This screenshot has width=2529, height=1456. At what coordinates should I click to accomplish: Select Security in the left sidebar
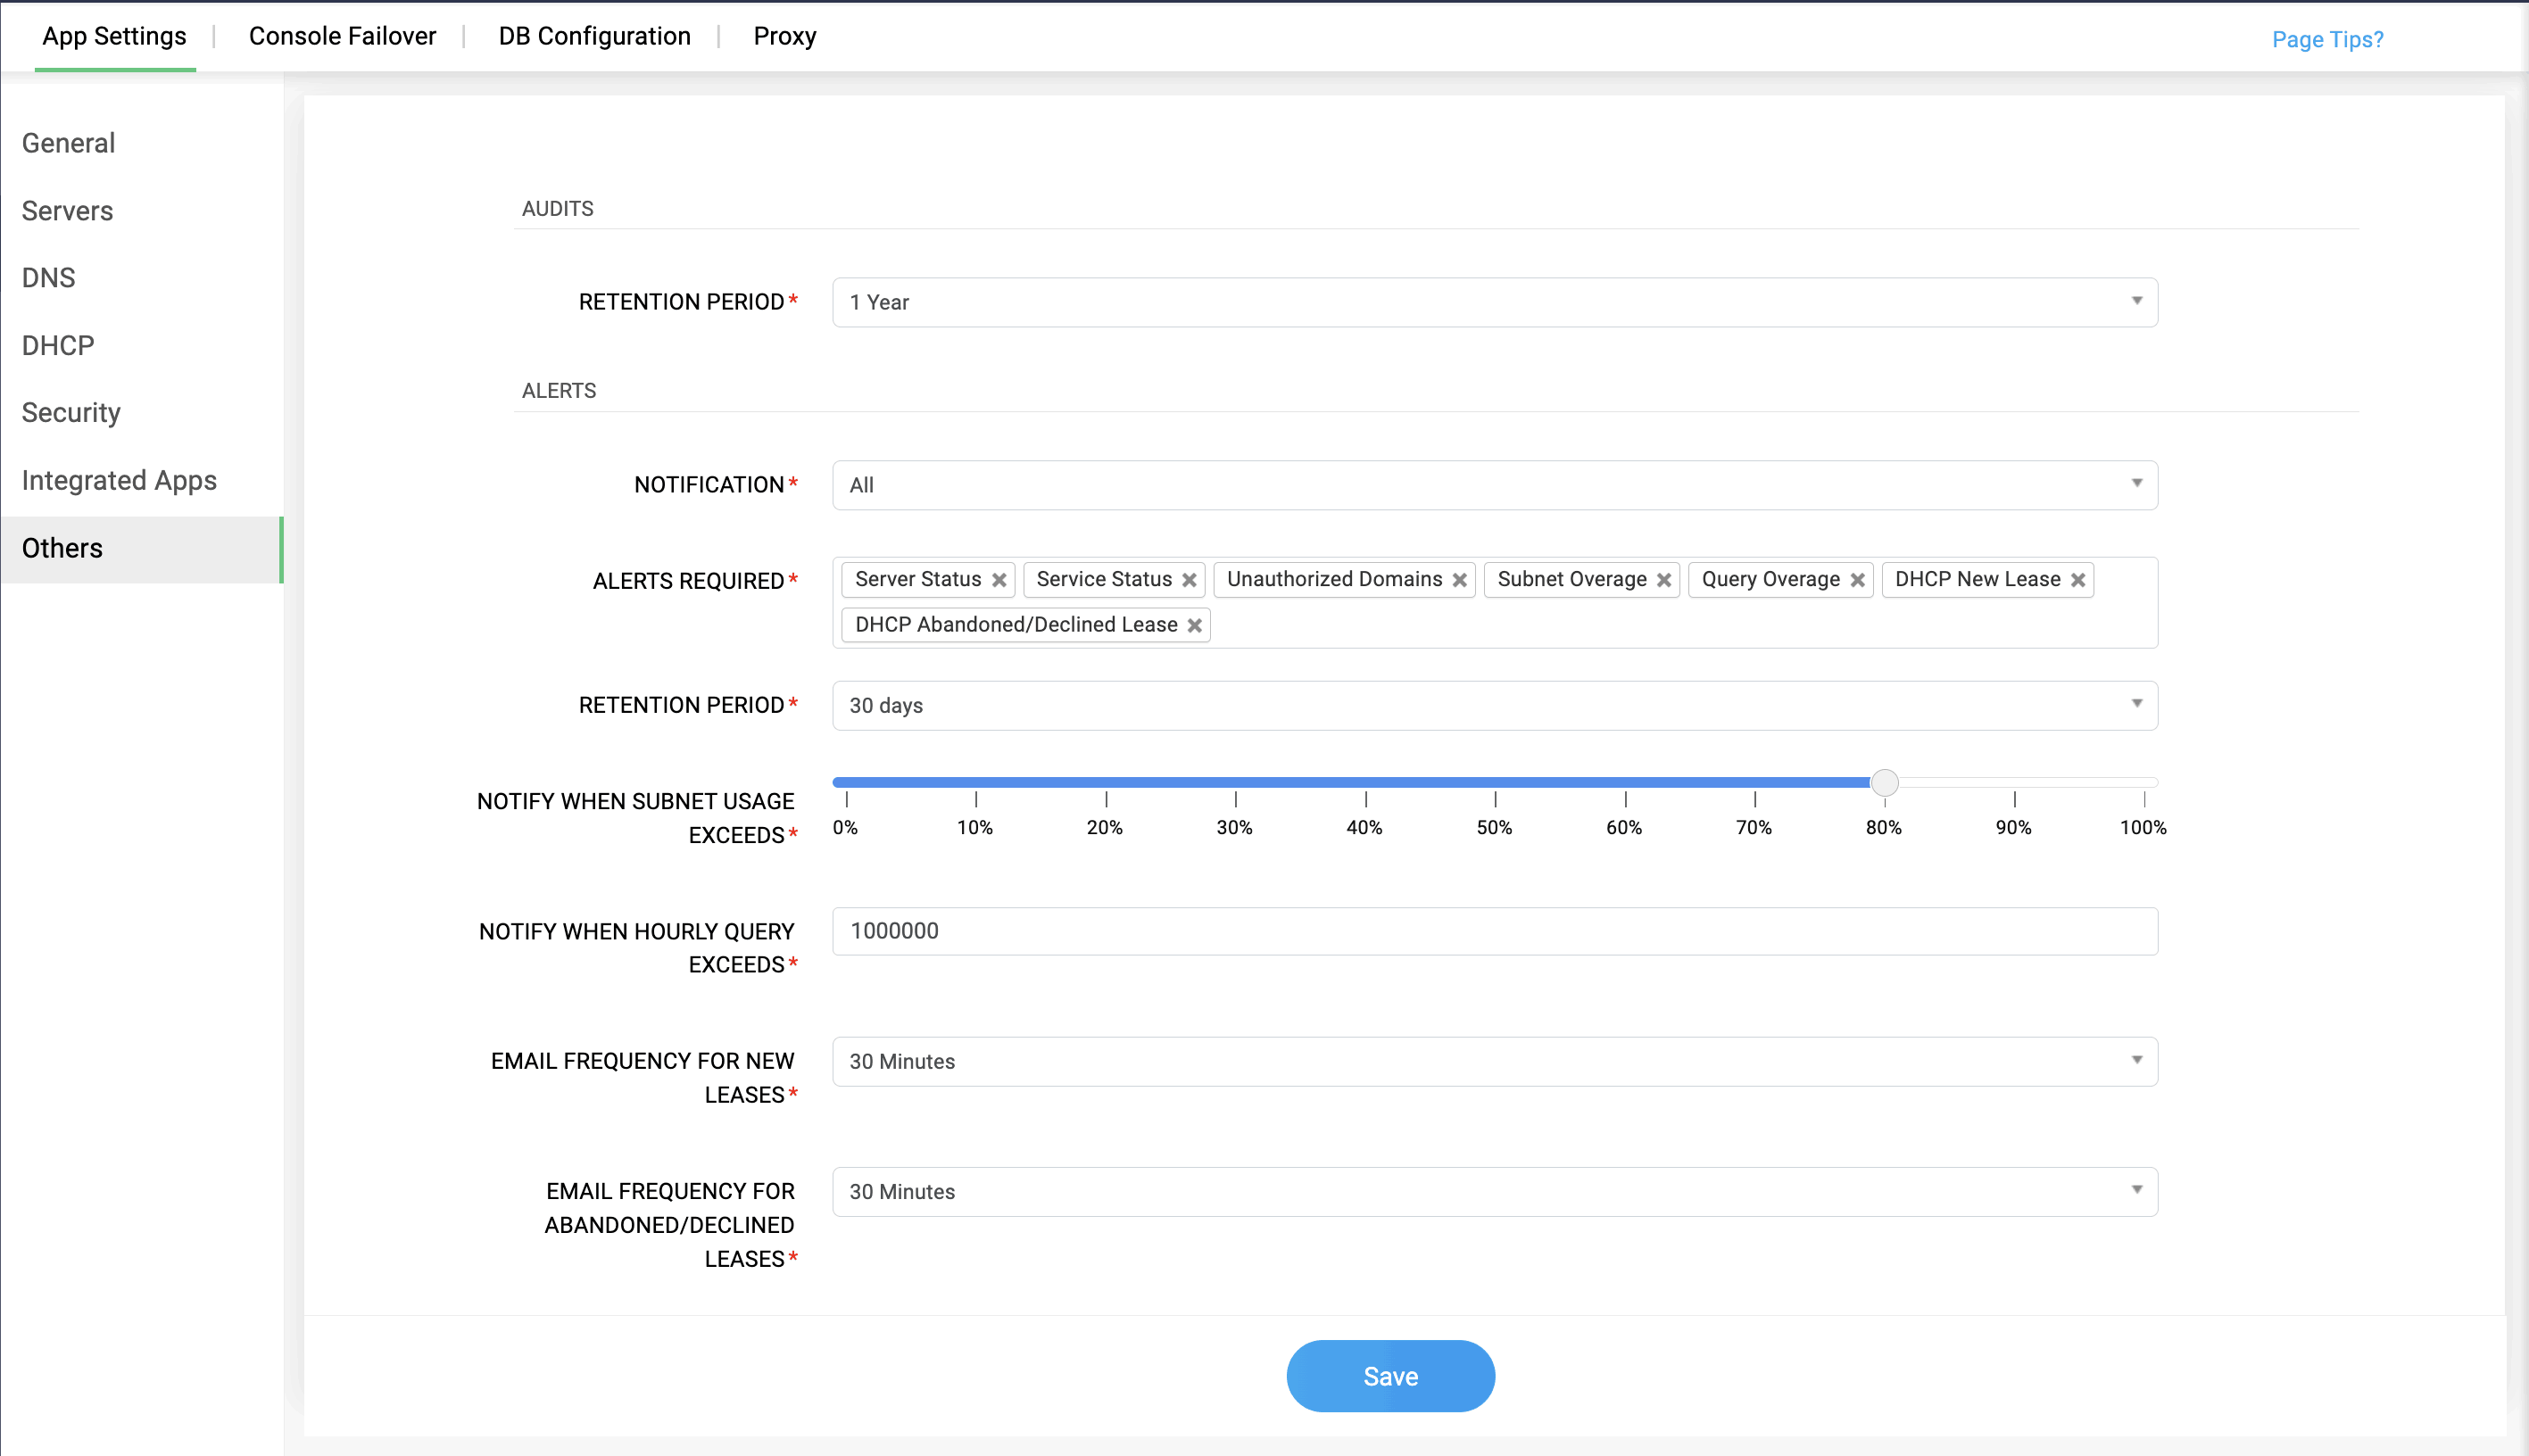point(71,412)
